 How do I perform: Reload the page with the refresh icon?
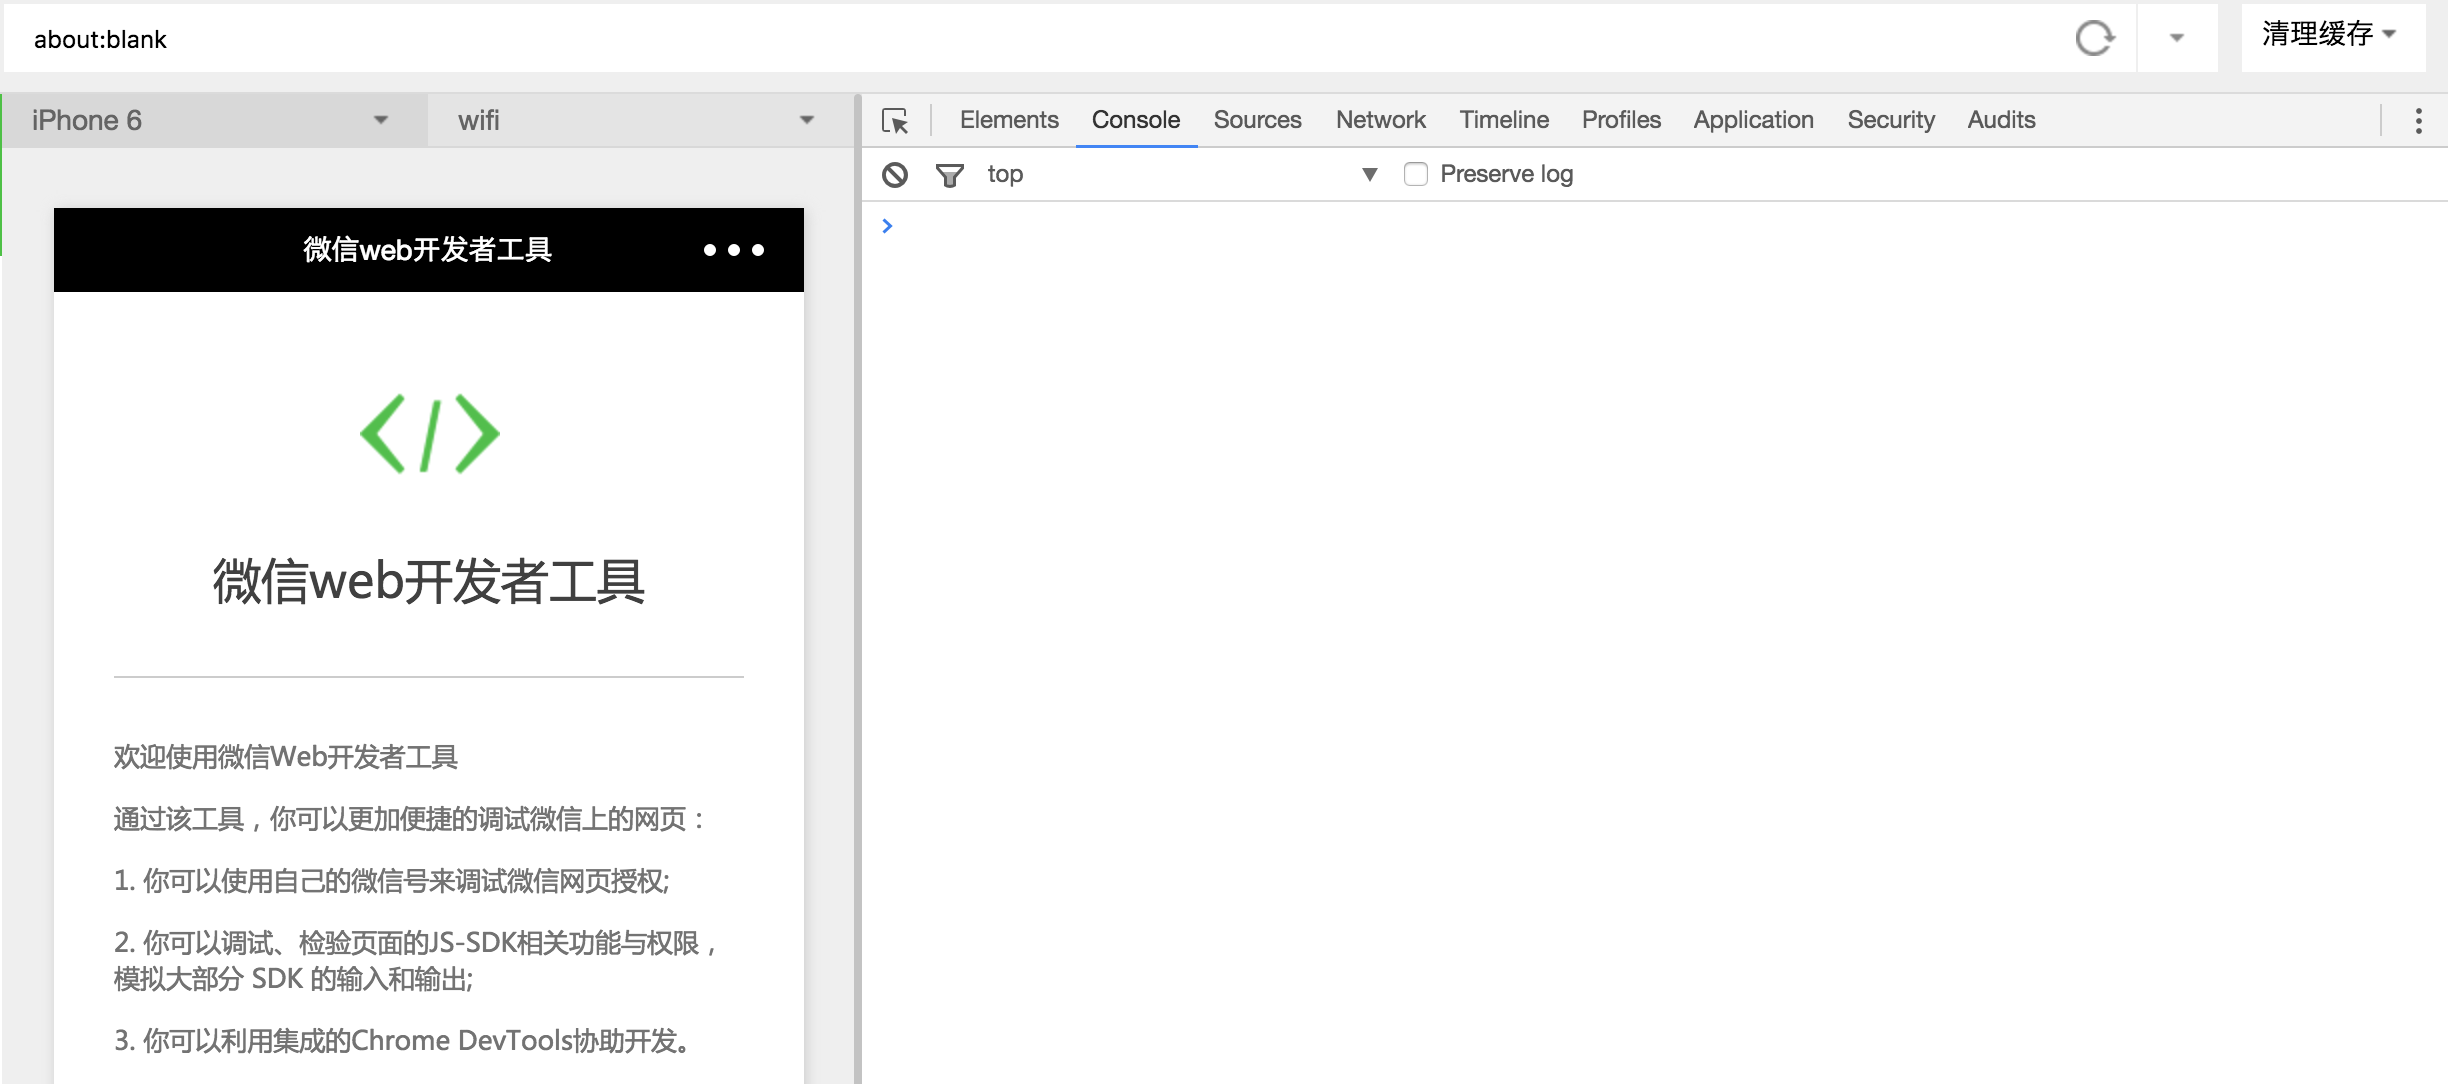pyautogui.click(x=2094, y=38)
